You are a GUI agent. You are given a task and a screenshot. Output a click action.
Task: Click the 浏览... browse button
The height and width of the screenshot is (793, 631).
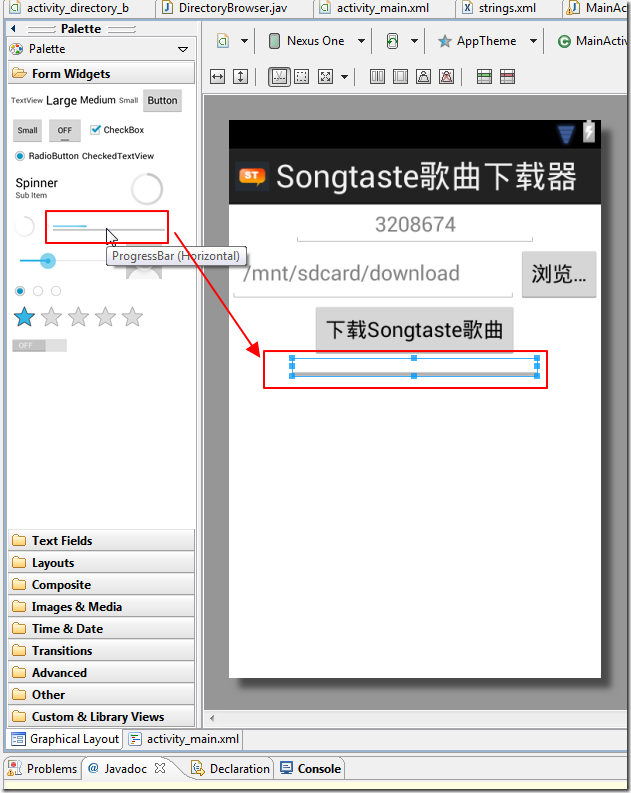pyautogui.click(x=559, y=274)
